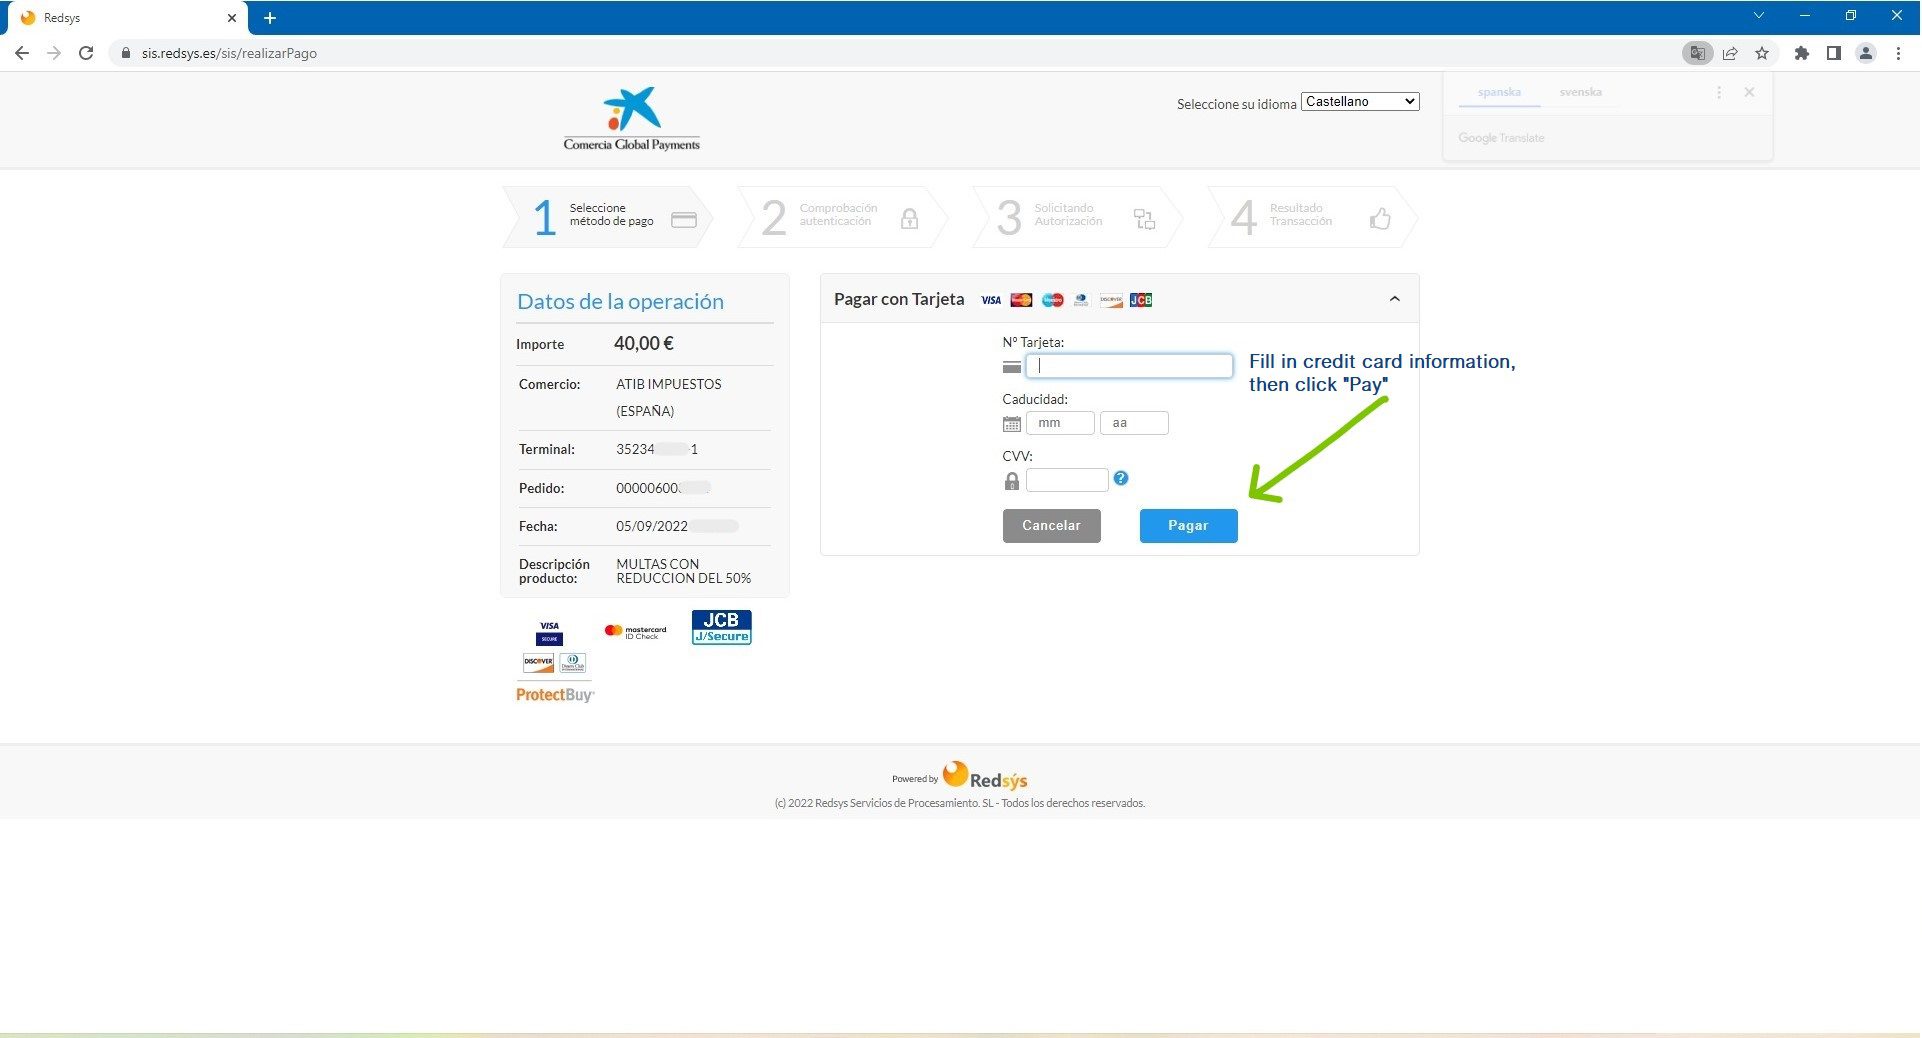
Task: Click the Visa icon in Pagar con Tarjeta header
Action: pyautogui.click(x=991, y=300)
